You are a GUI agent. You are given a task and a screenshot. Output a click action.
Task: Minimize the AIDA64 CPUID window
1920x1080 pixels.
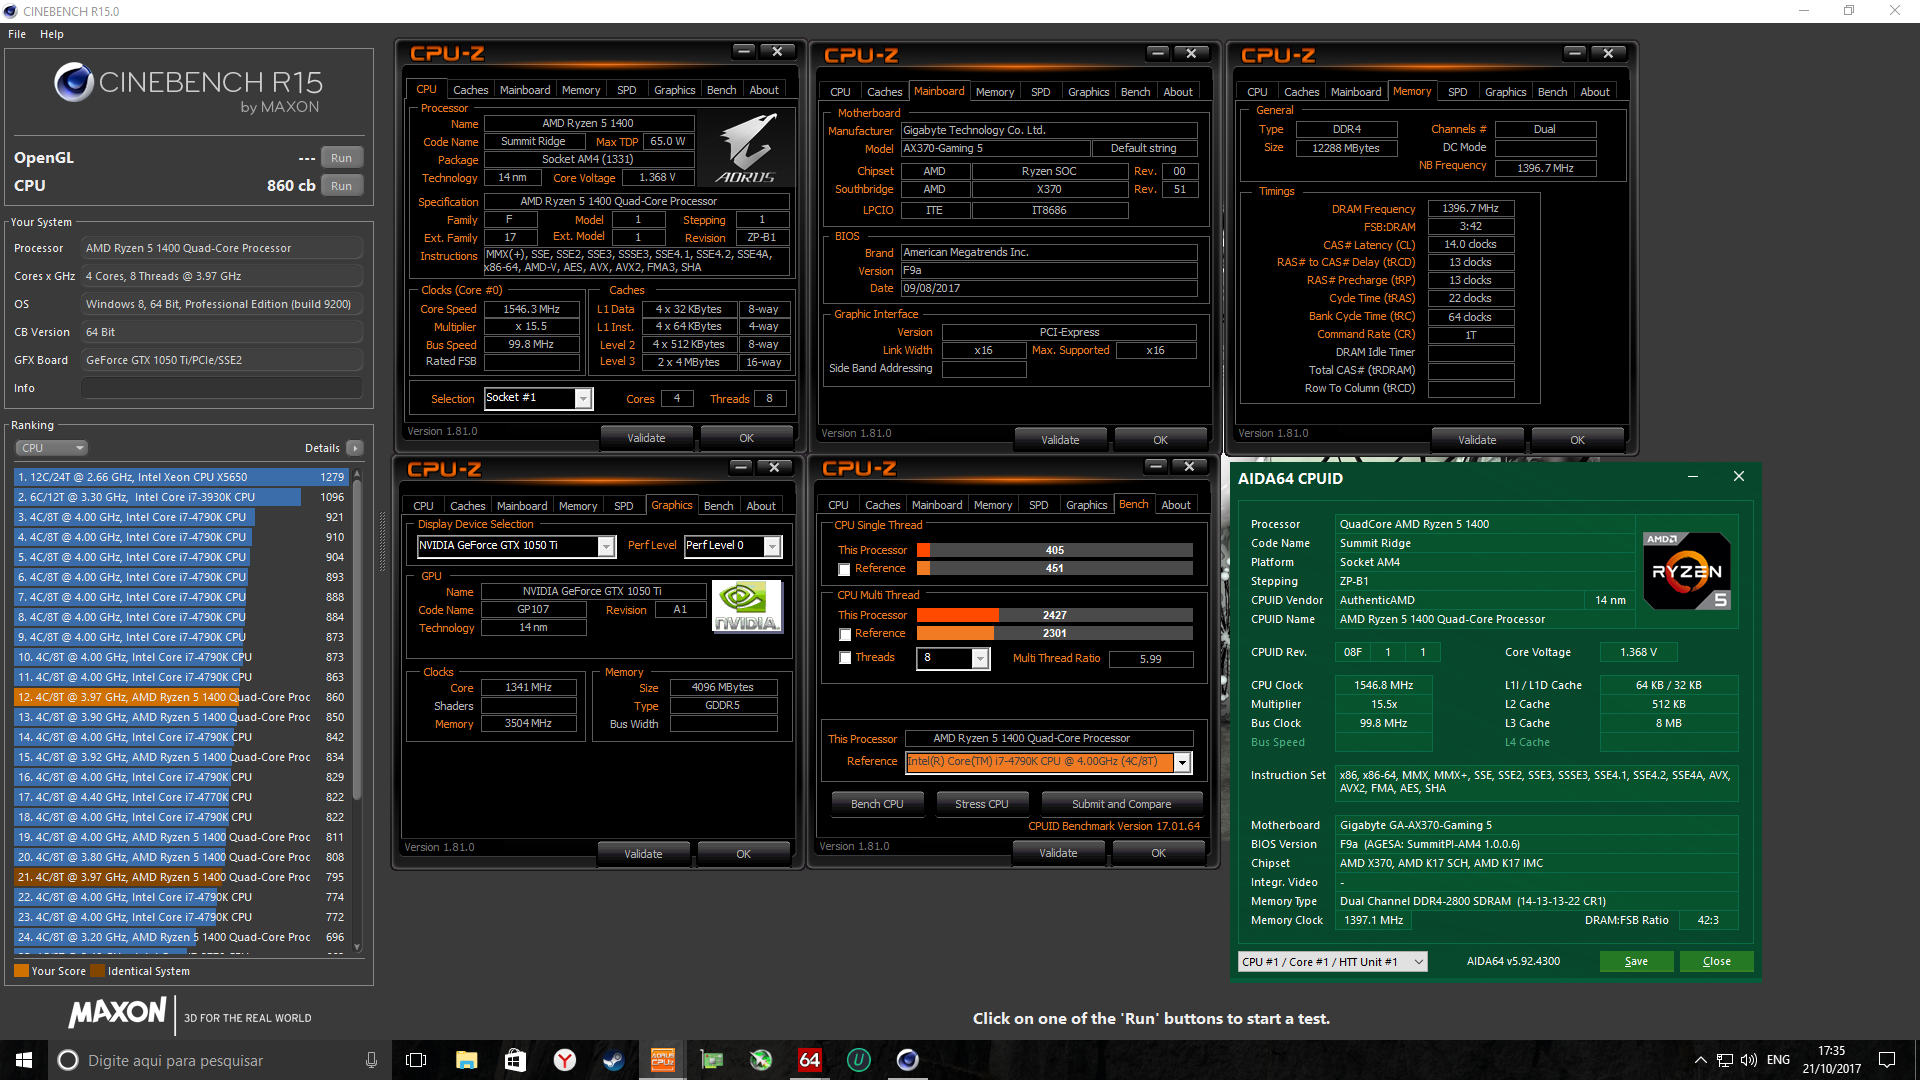(1693, 477)
